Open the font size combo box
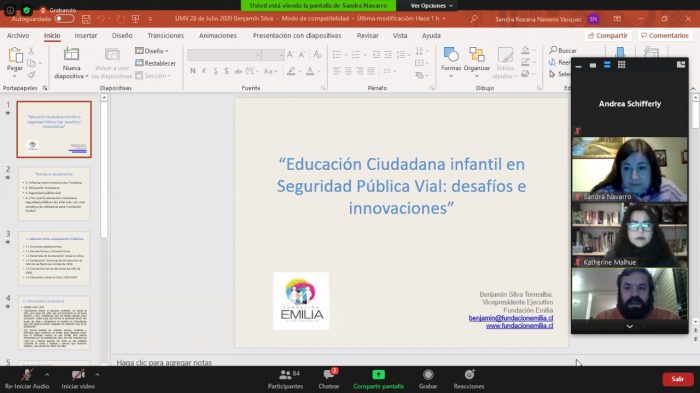This screenshot has width=700, height=393. click(273, 55)
